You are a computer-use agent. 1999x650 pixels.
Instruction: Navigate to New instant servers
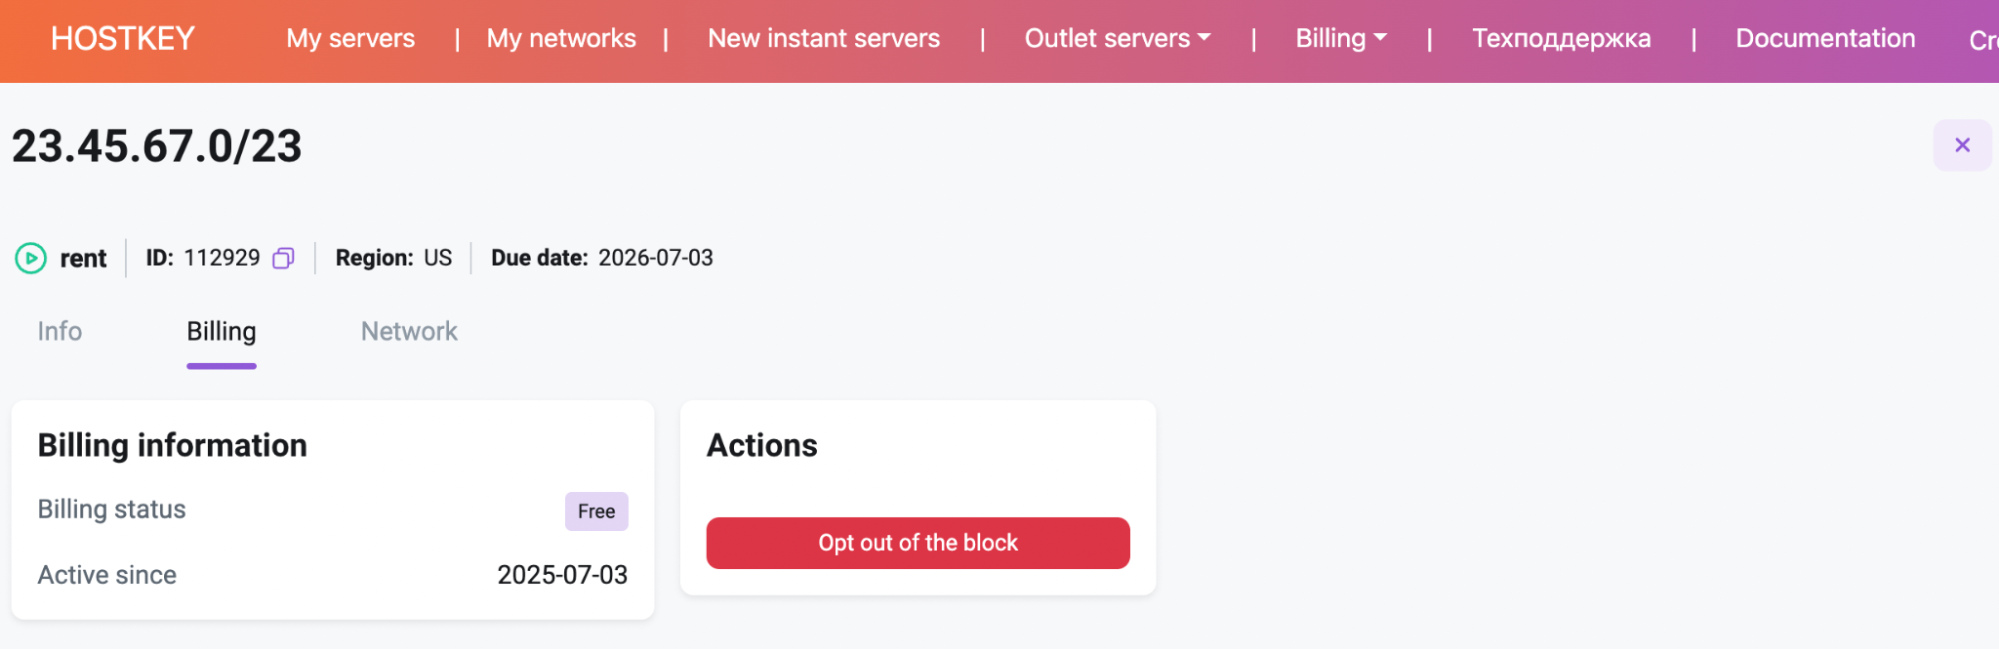point(824,39)
